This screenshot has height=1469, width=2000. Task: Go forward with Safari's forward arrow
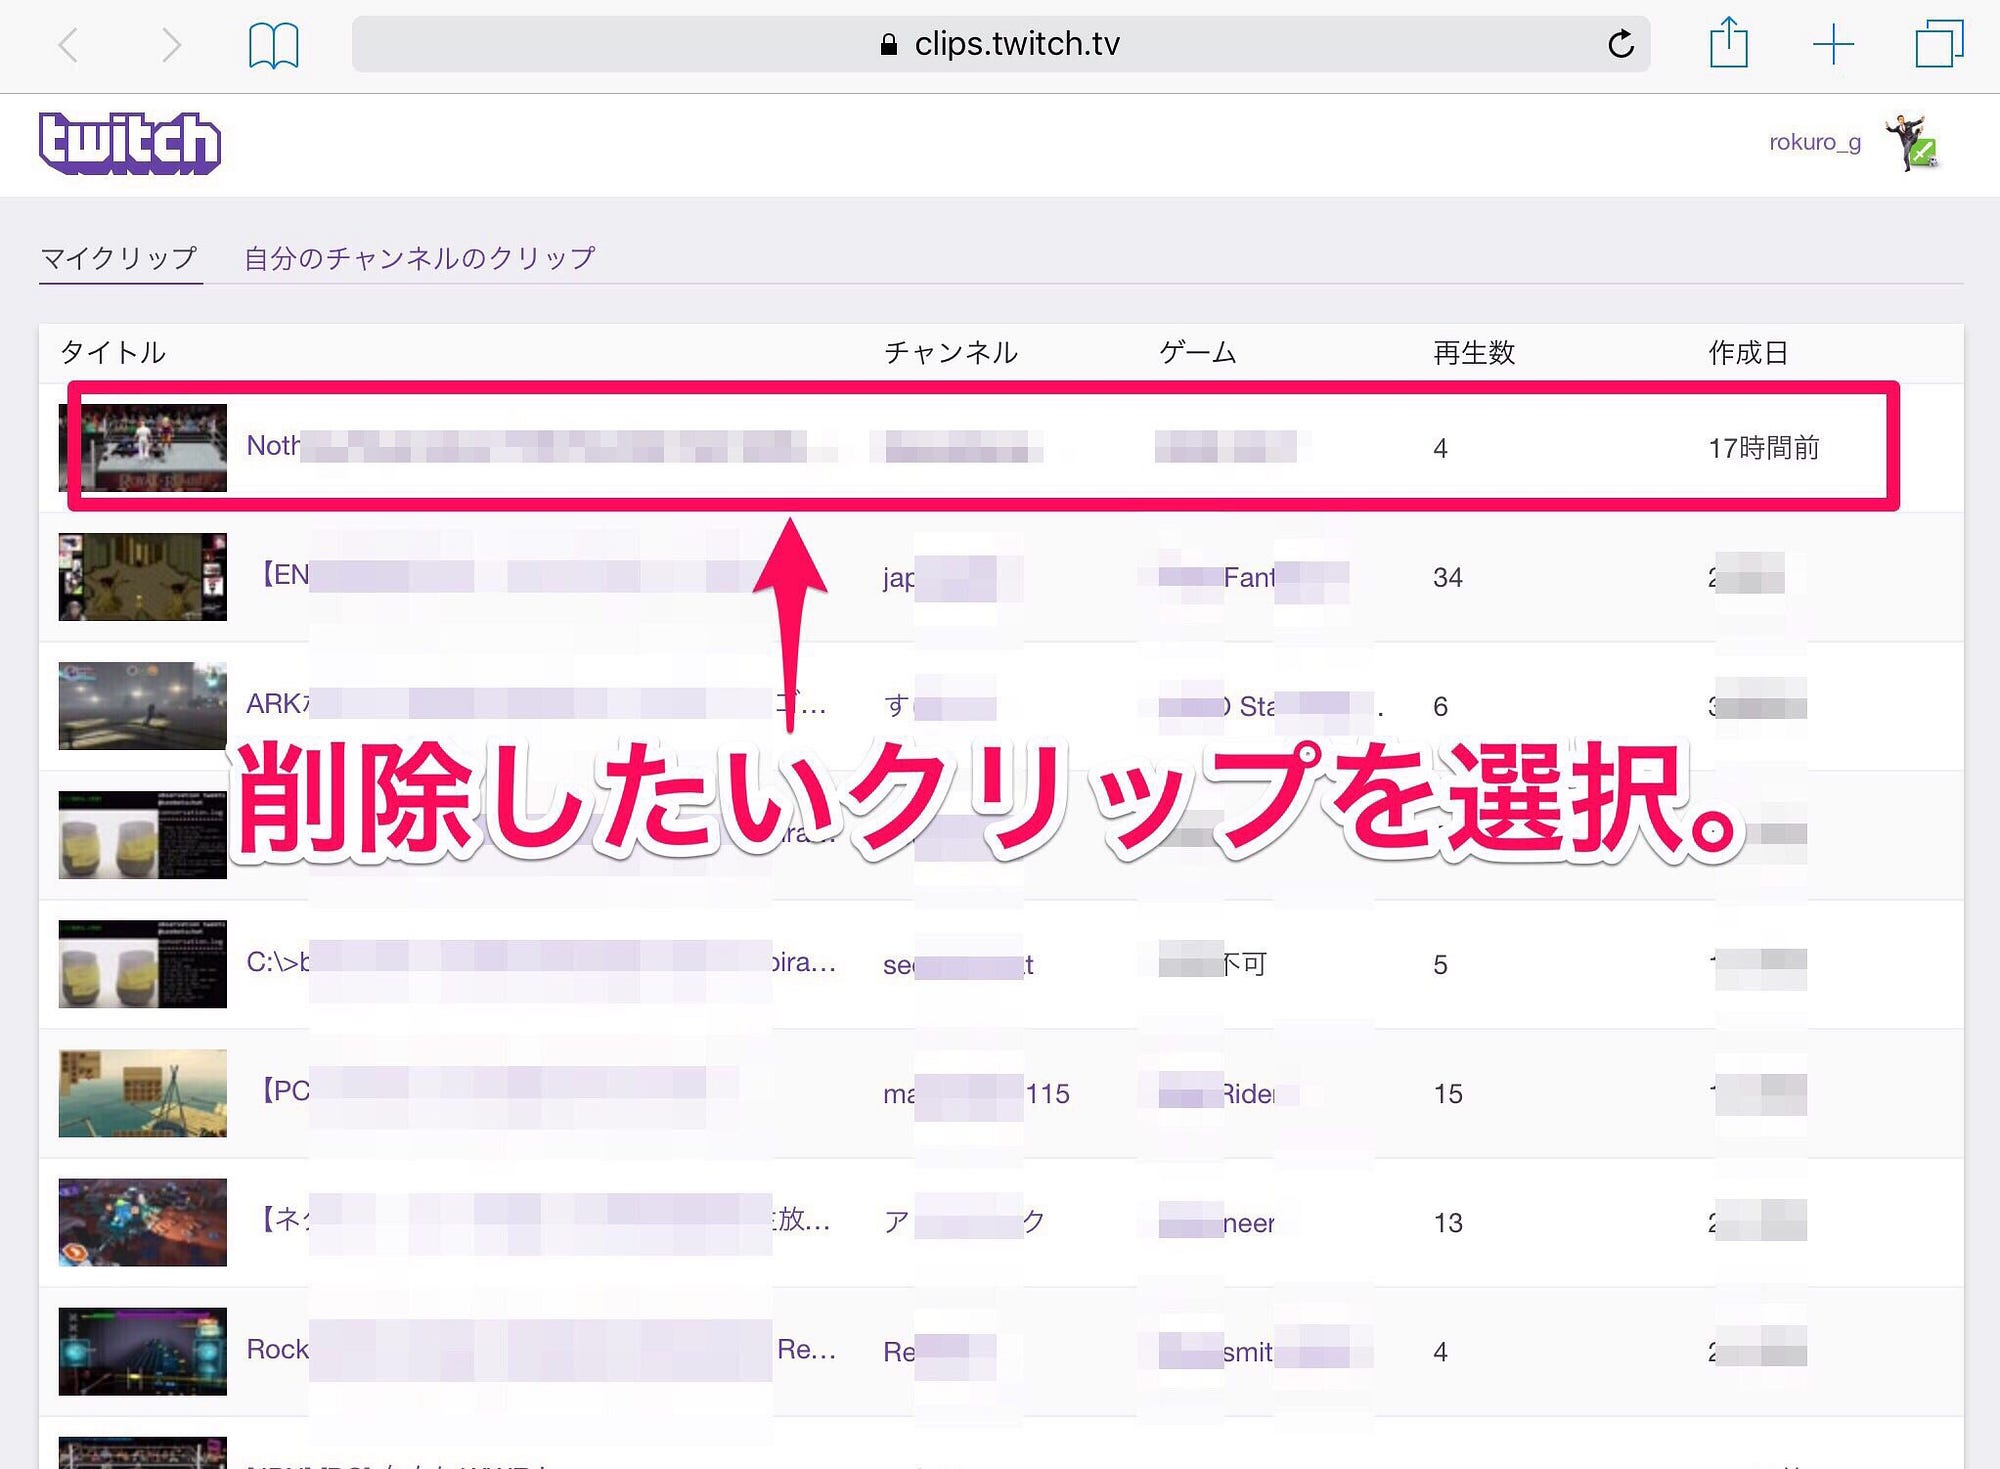click(171, 45)
